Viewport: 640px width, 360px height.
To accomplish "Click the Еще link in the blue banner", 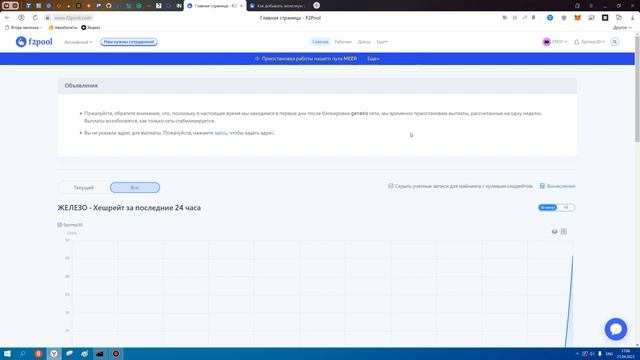I will point(373,59).
